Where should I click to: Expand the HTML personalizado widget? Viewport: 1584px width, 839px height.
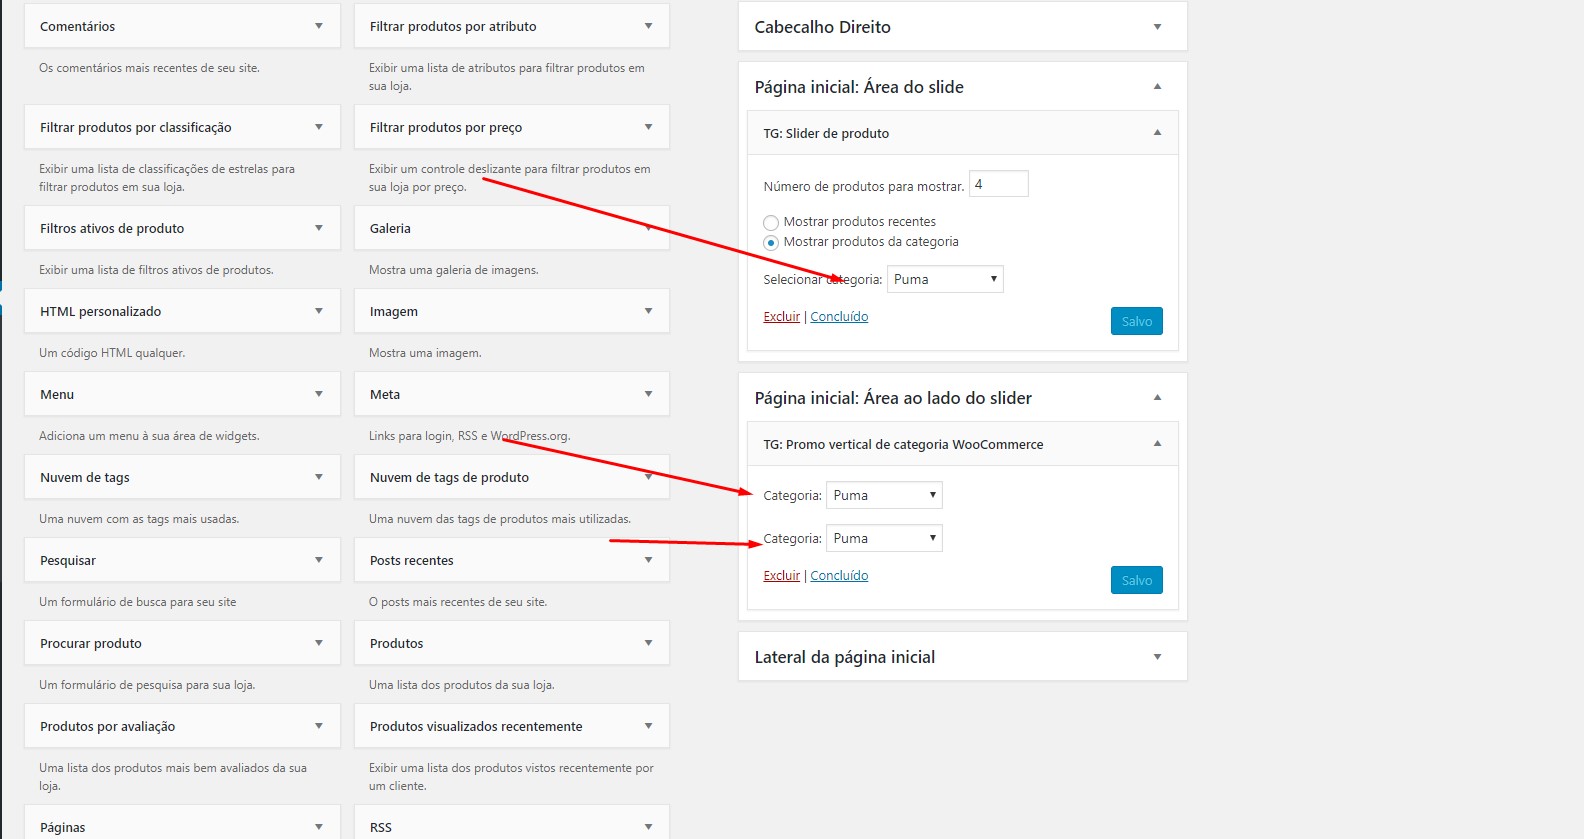click(x=182, y=311)
